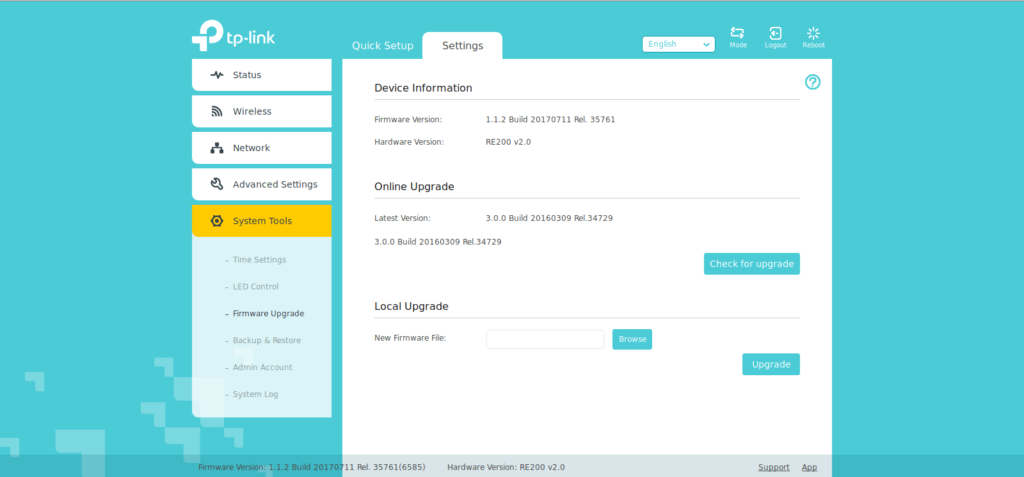Click the Mode icon in header
Viewport: 1024px width, 477px height.
pos(737,34)
